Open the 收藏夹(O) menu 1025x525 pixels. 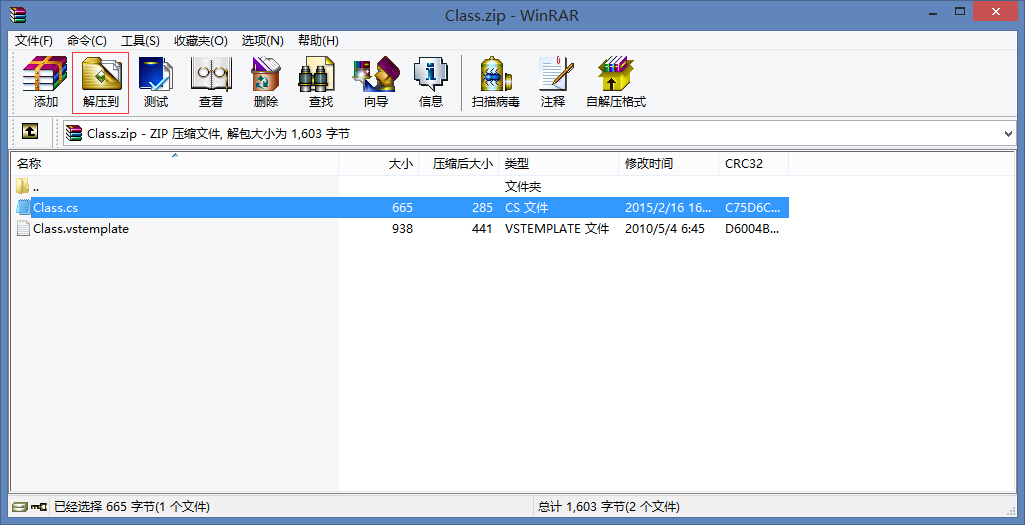point(201,41)
